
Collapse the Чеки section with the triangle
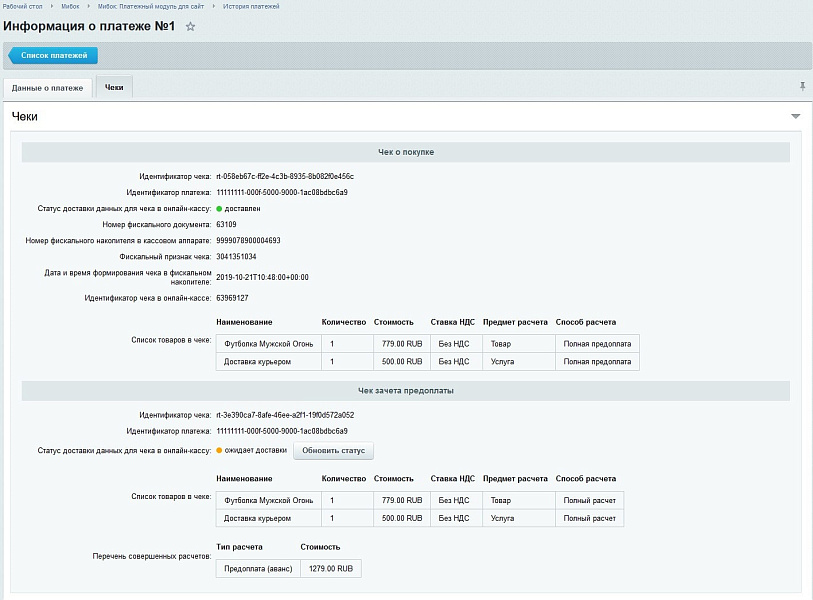click(795, 117)
